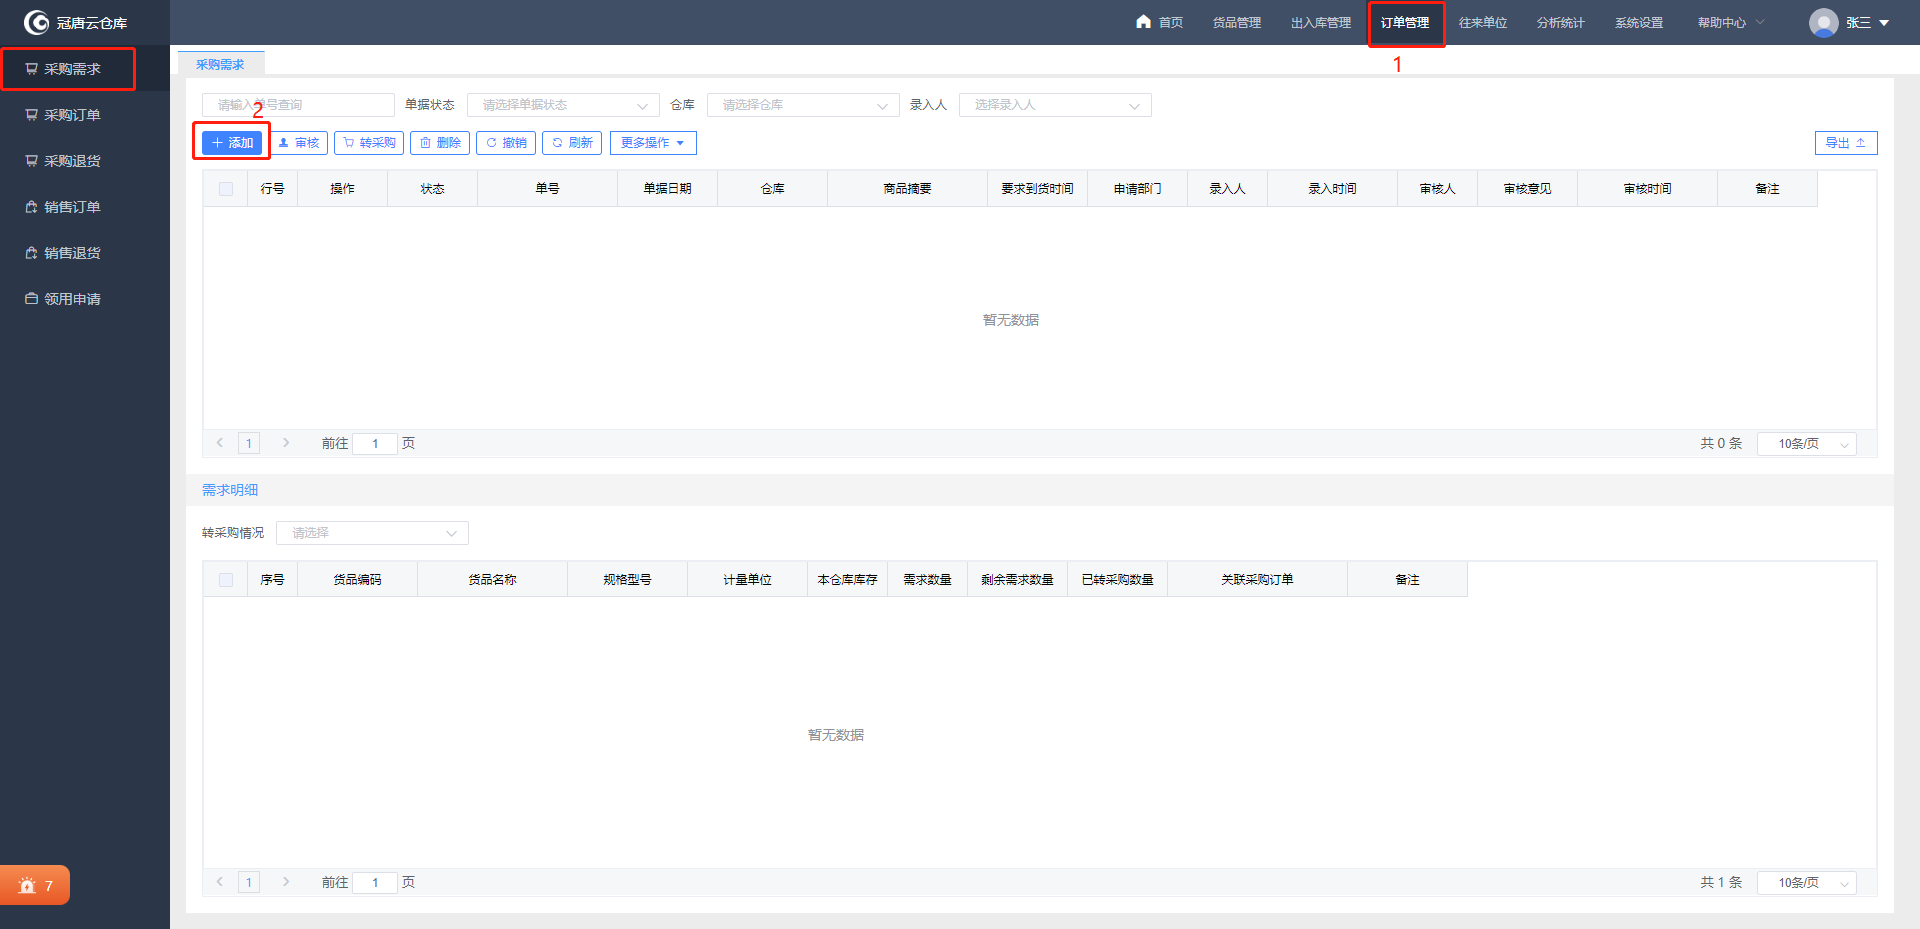Click the 转采购 toolbar button
Viewport: 1920px width, 929px height.
pos(369,143)
